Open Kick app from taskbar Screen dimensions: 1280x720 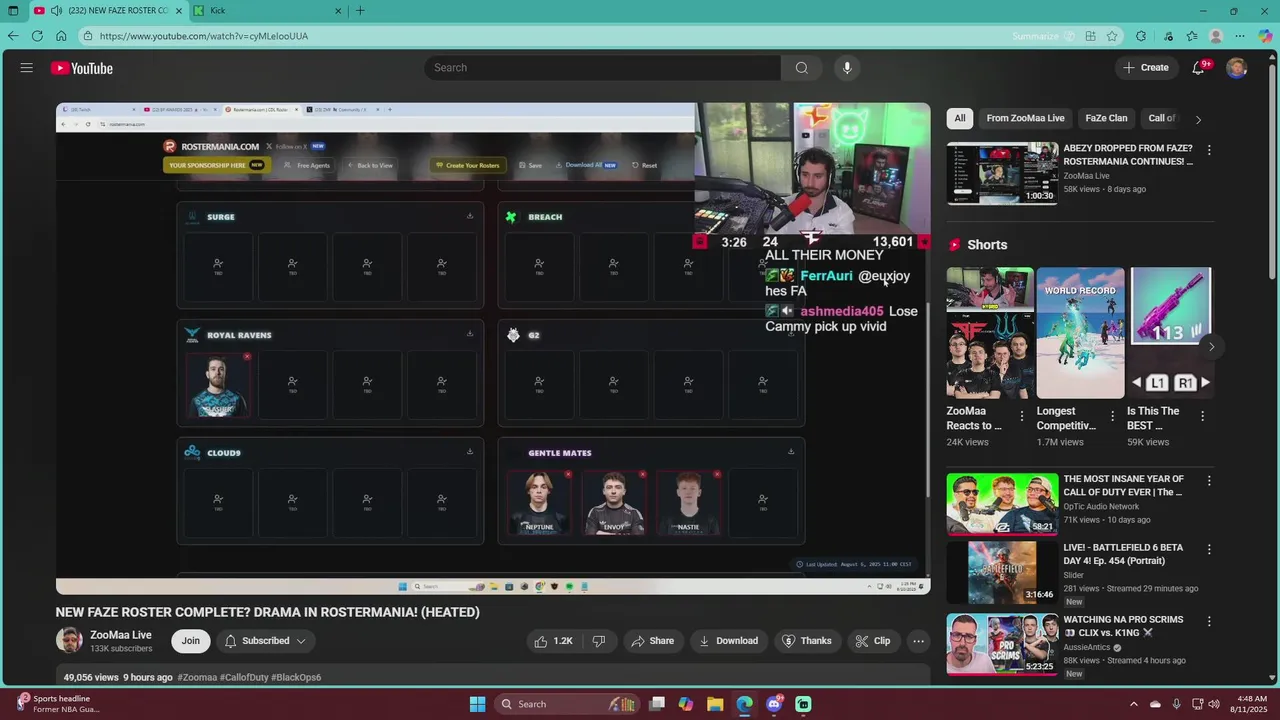[803, 704]
